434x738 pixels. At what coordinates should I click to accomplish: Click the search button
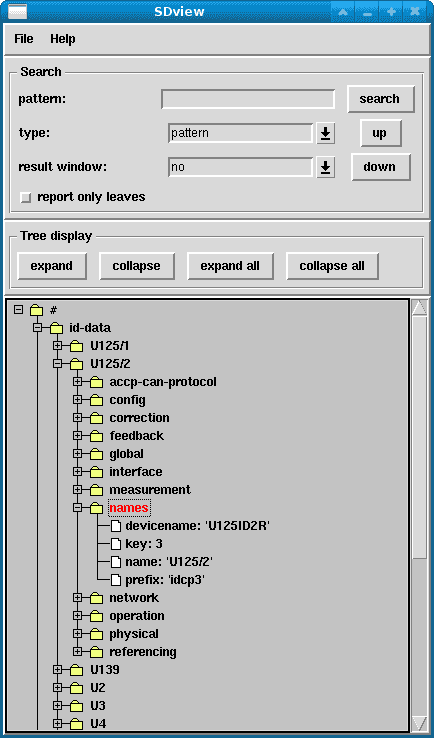click(x=380, y=99)
